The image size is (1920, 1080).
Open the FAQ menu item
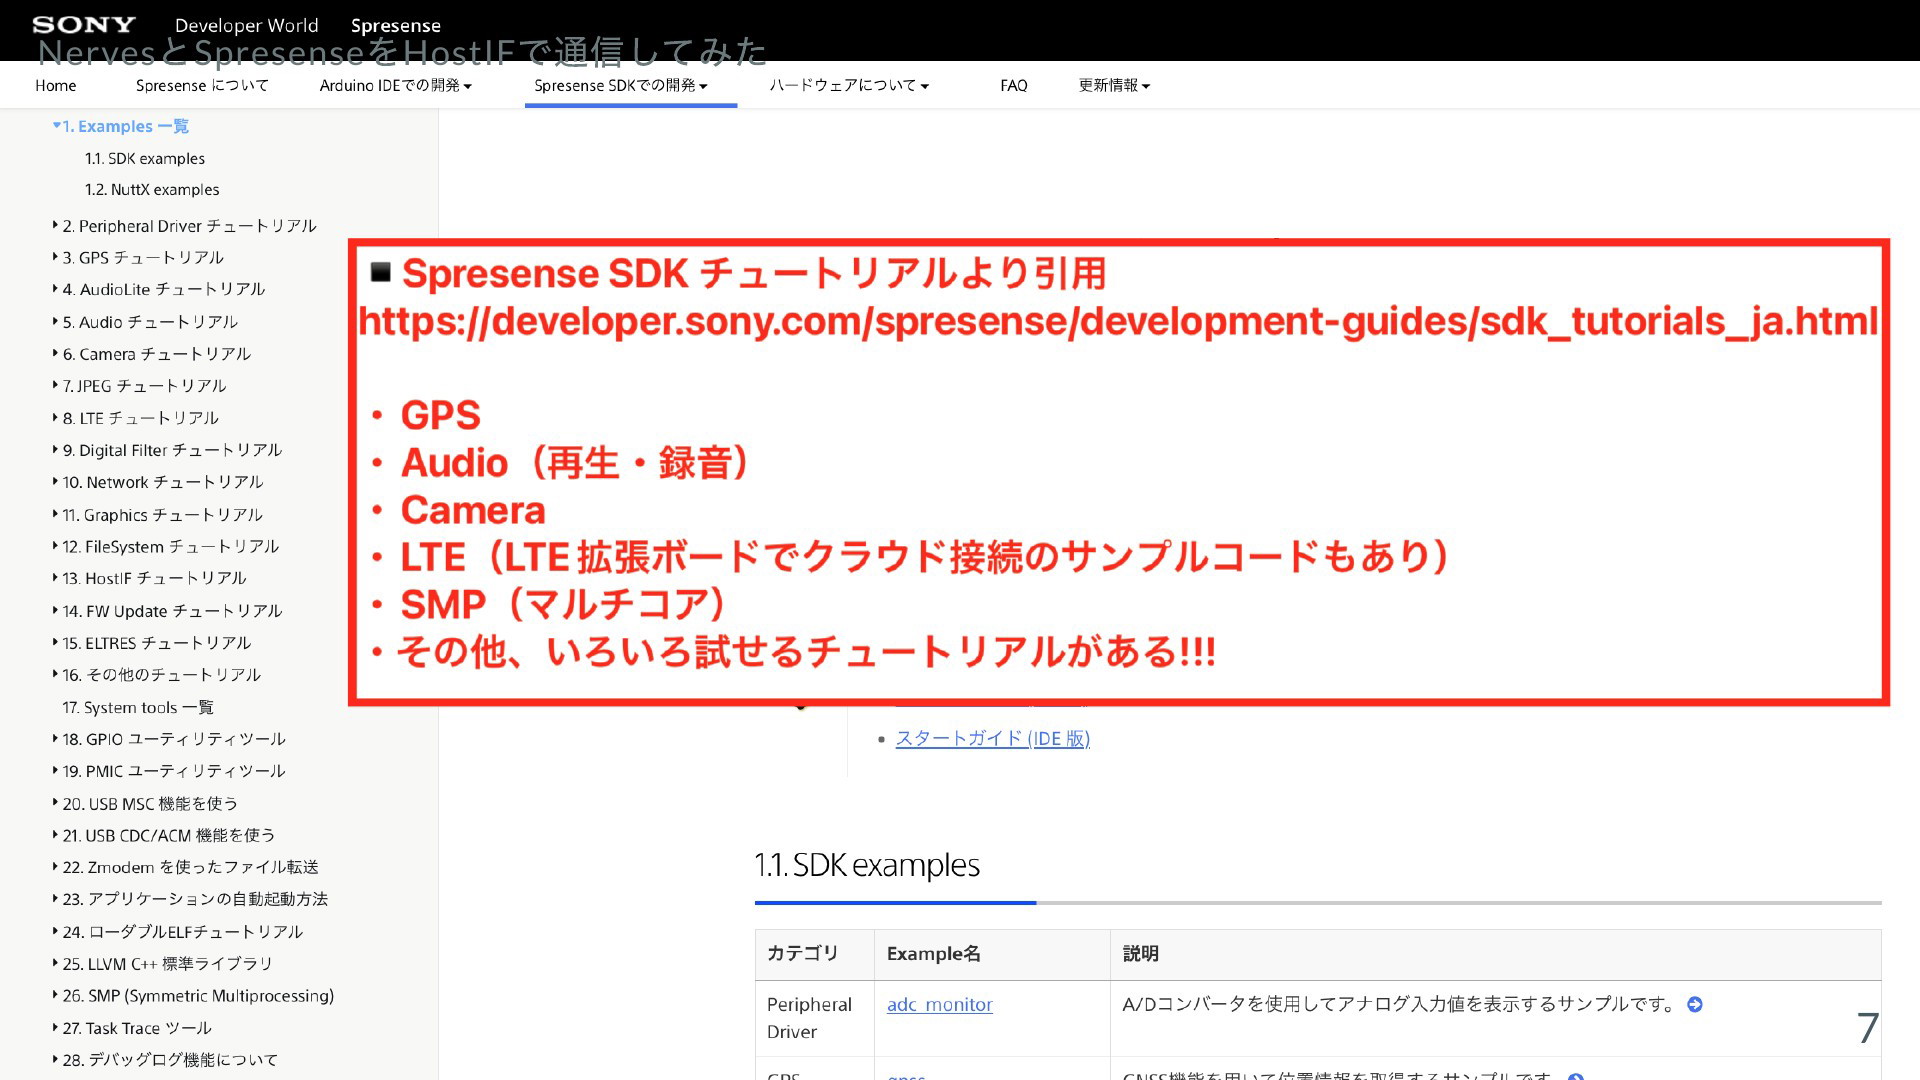1014,85
